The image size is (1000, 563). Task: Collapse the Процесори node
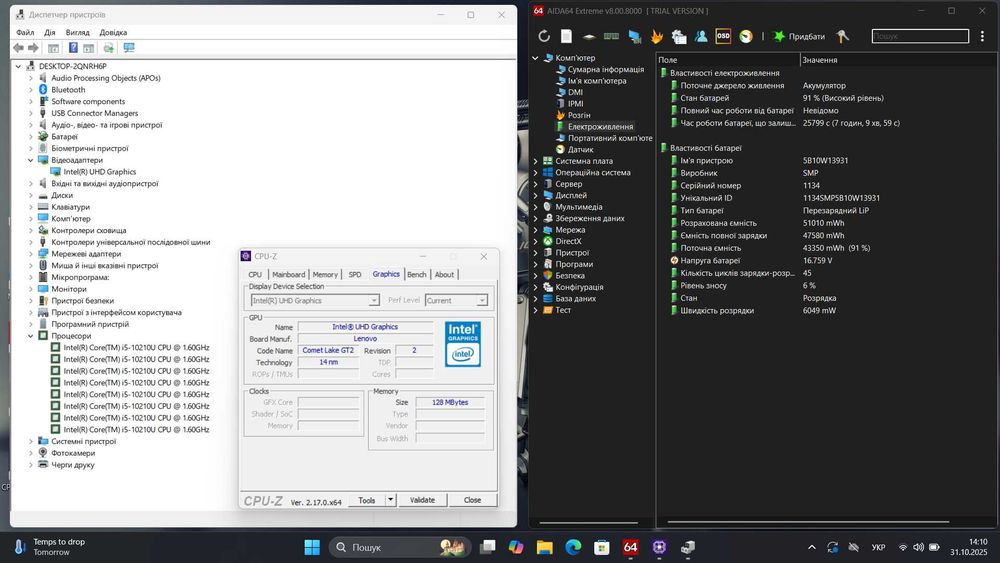click(31, 336)
